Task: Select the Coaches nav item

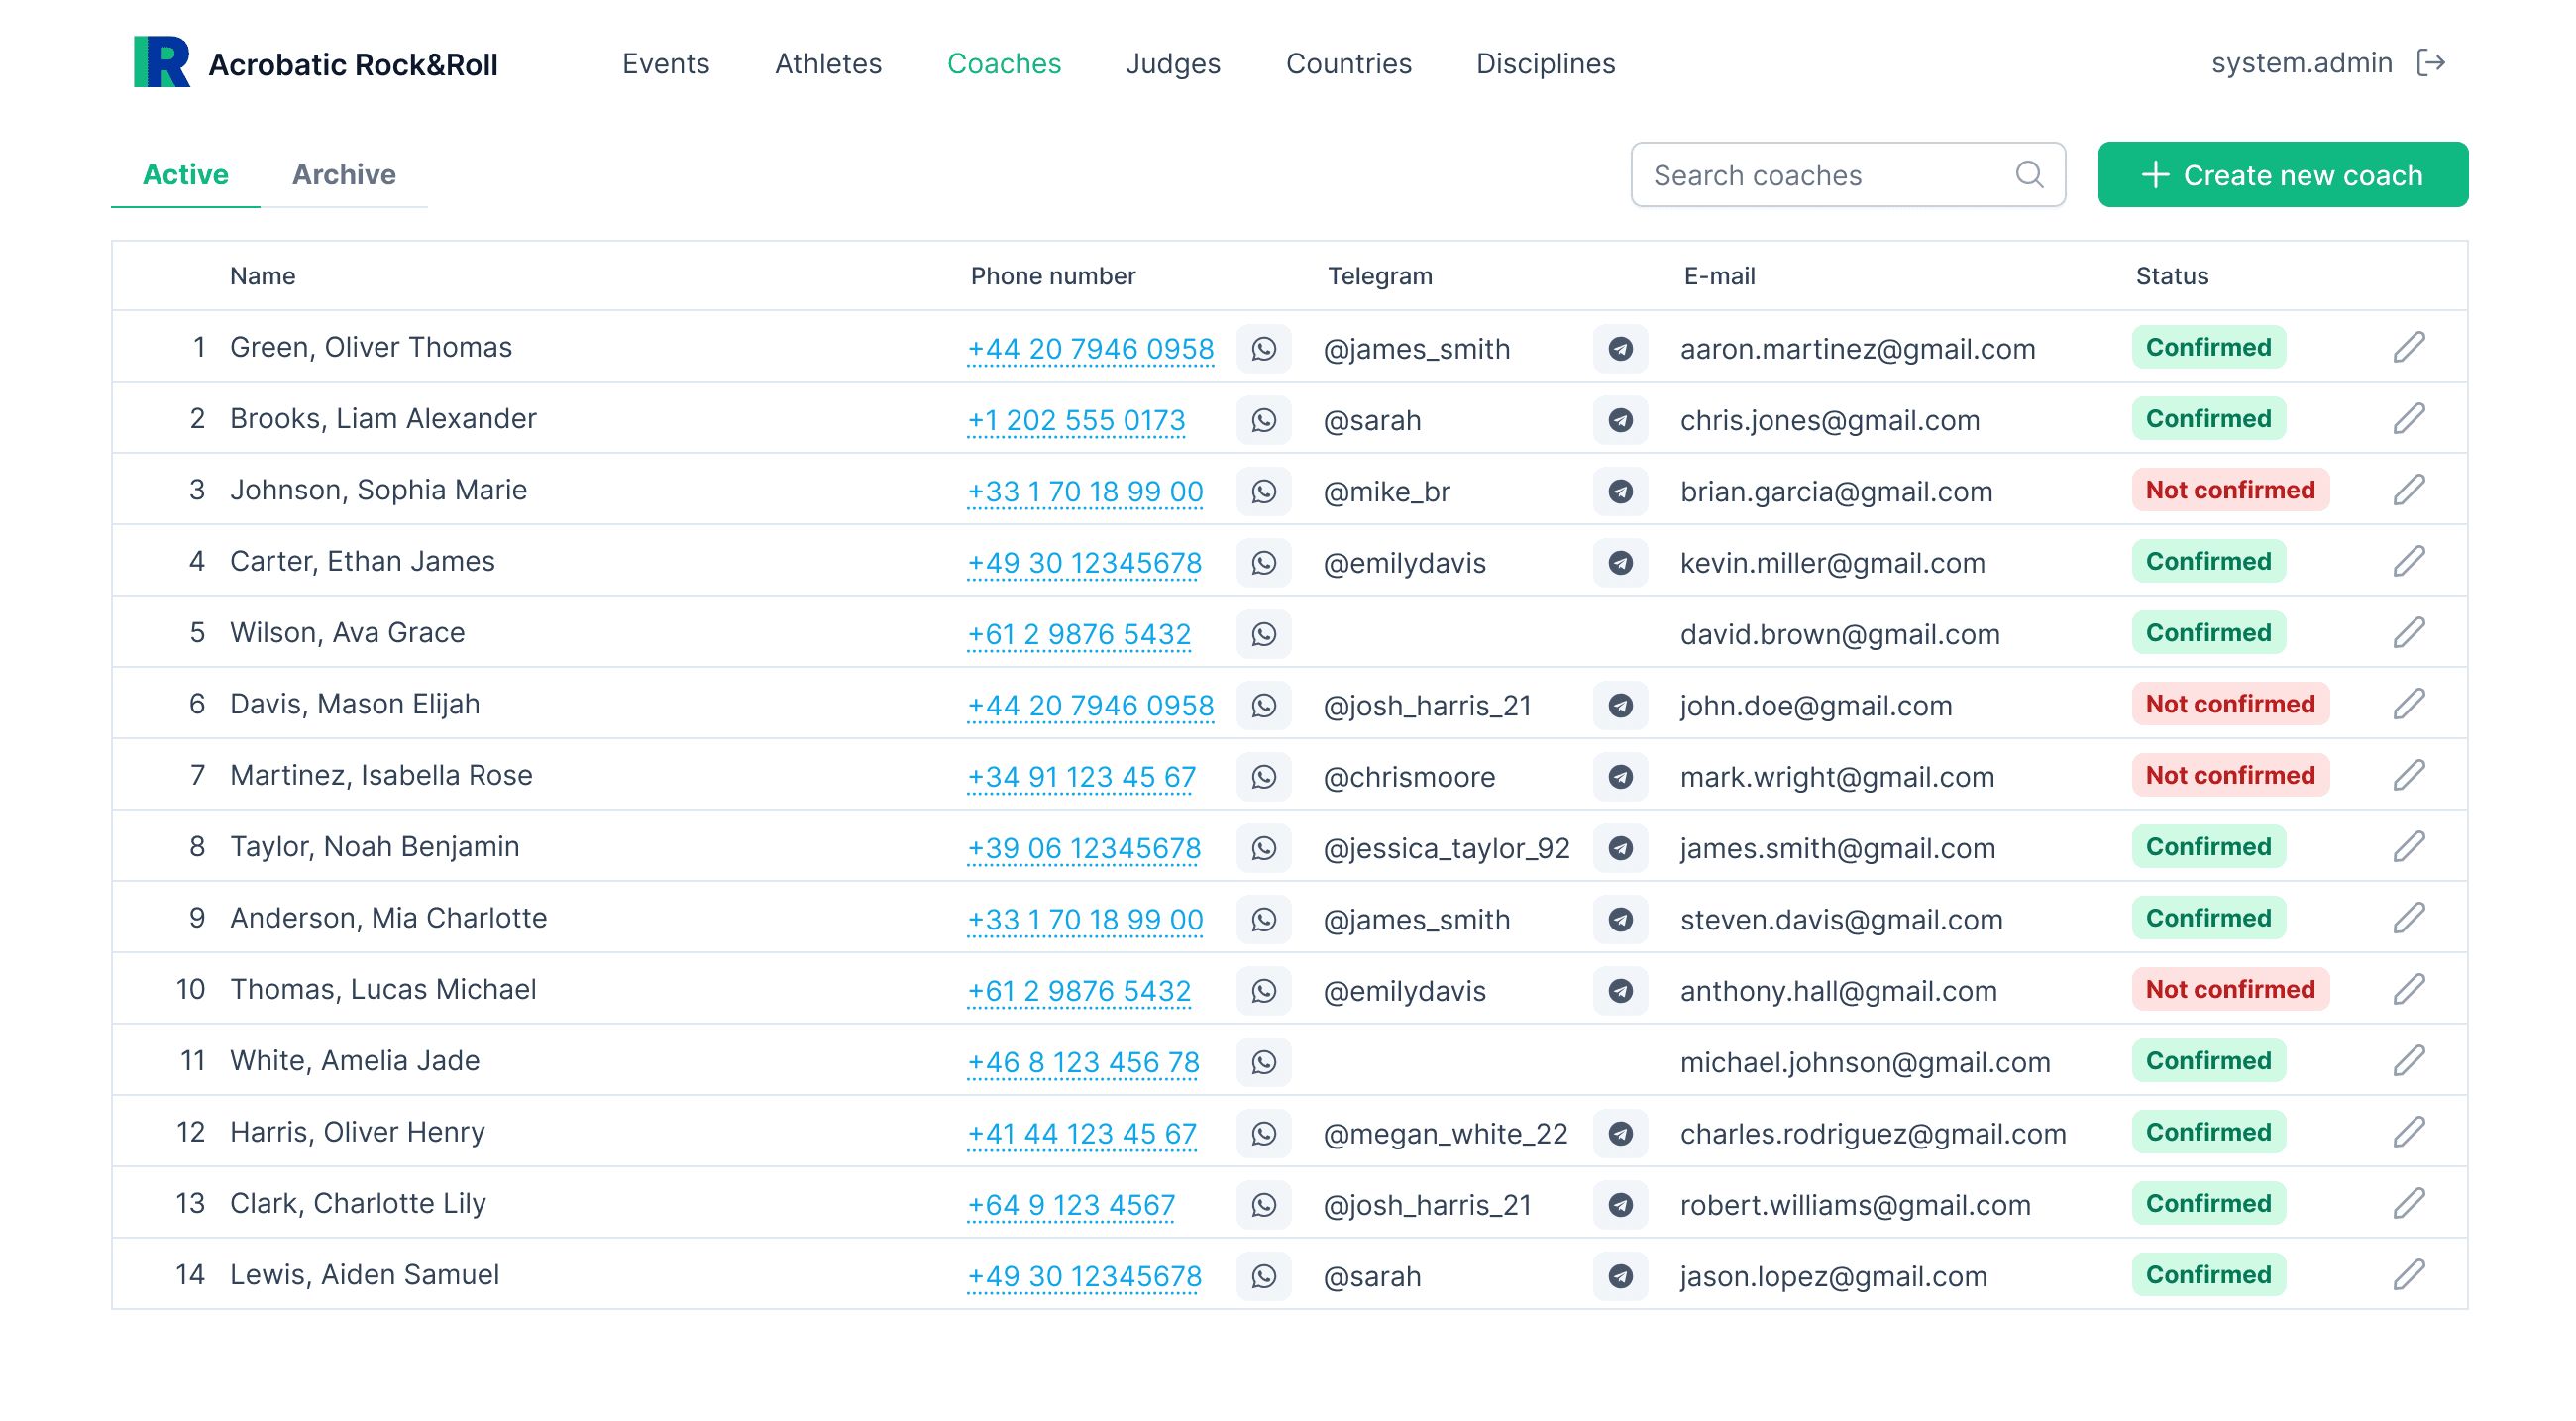Action: tap(1004, 63)
